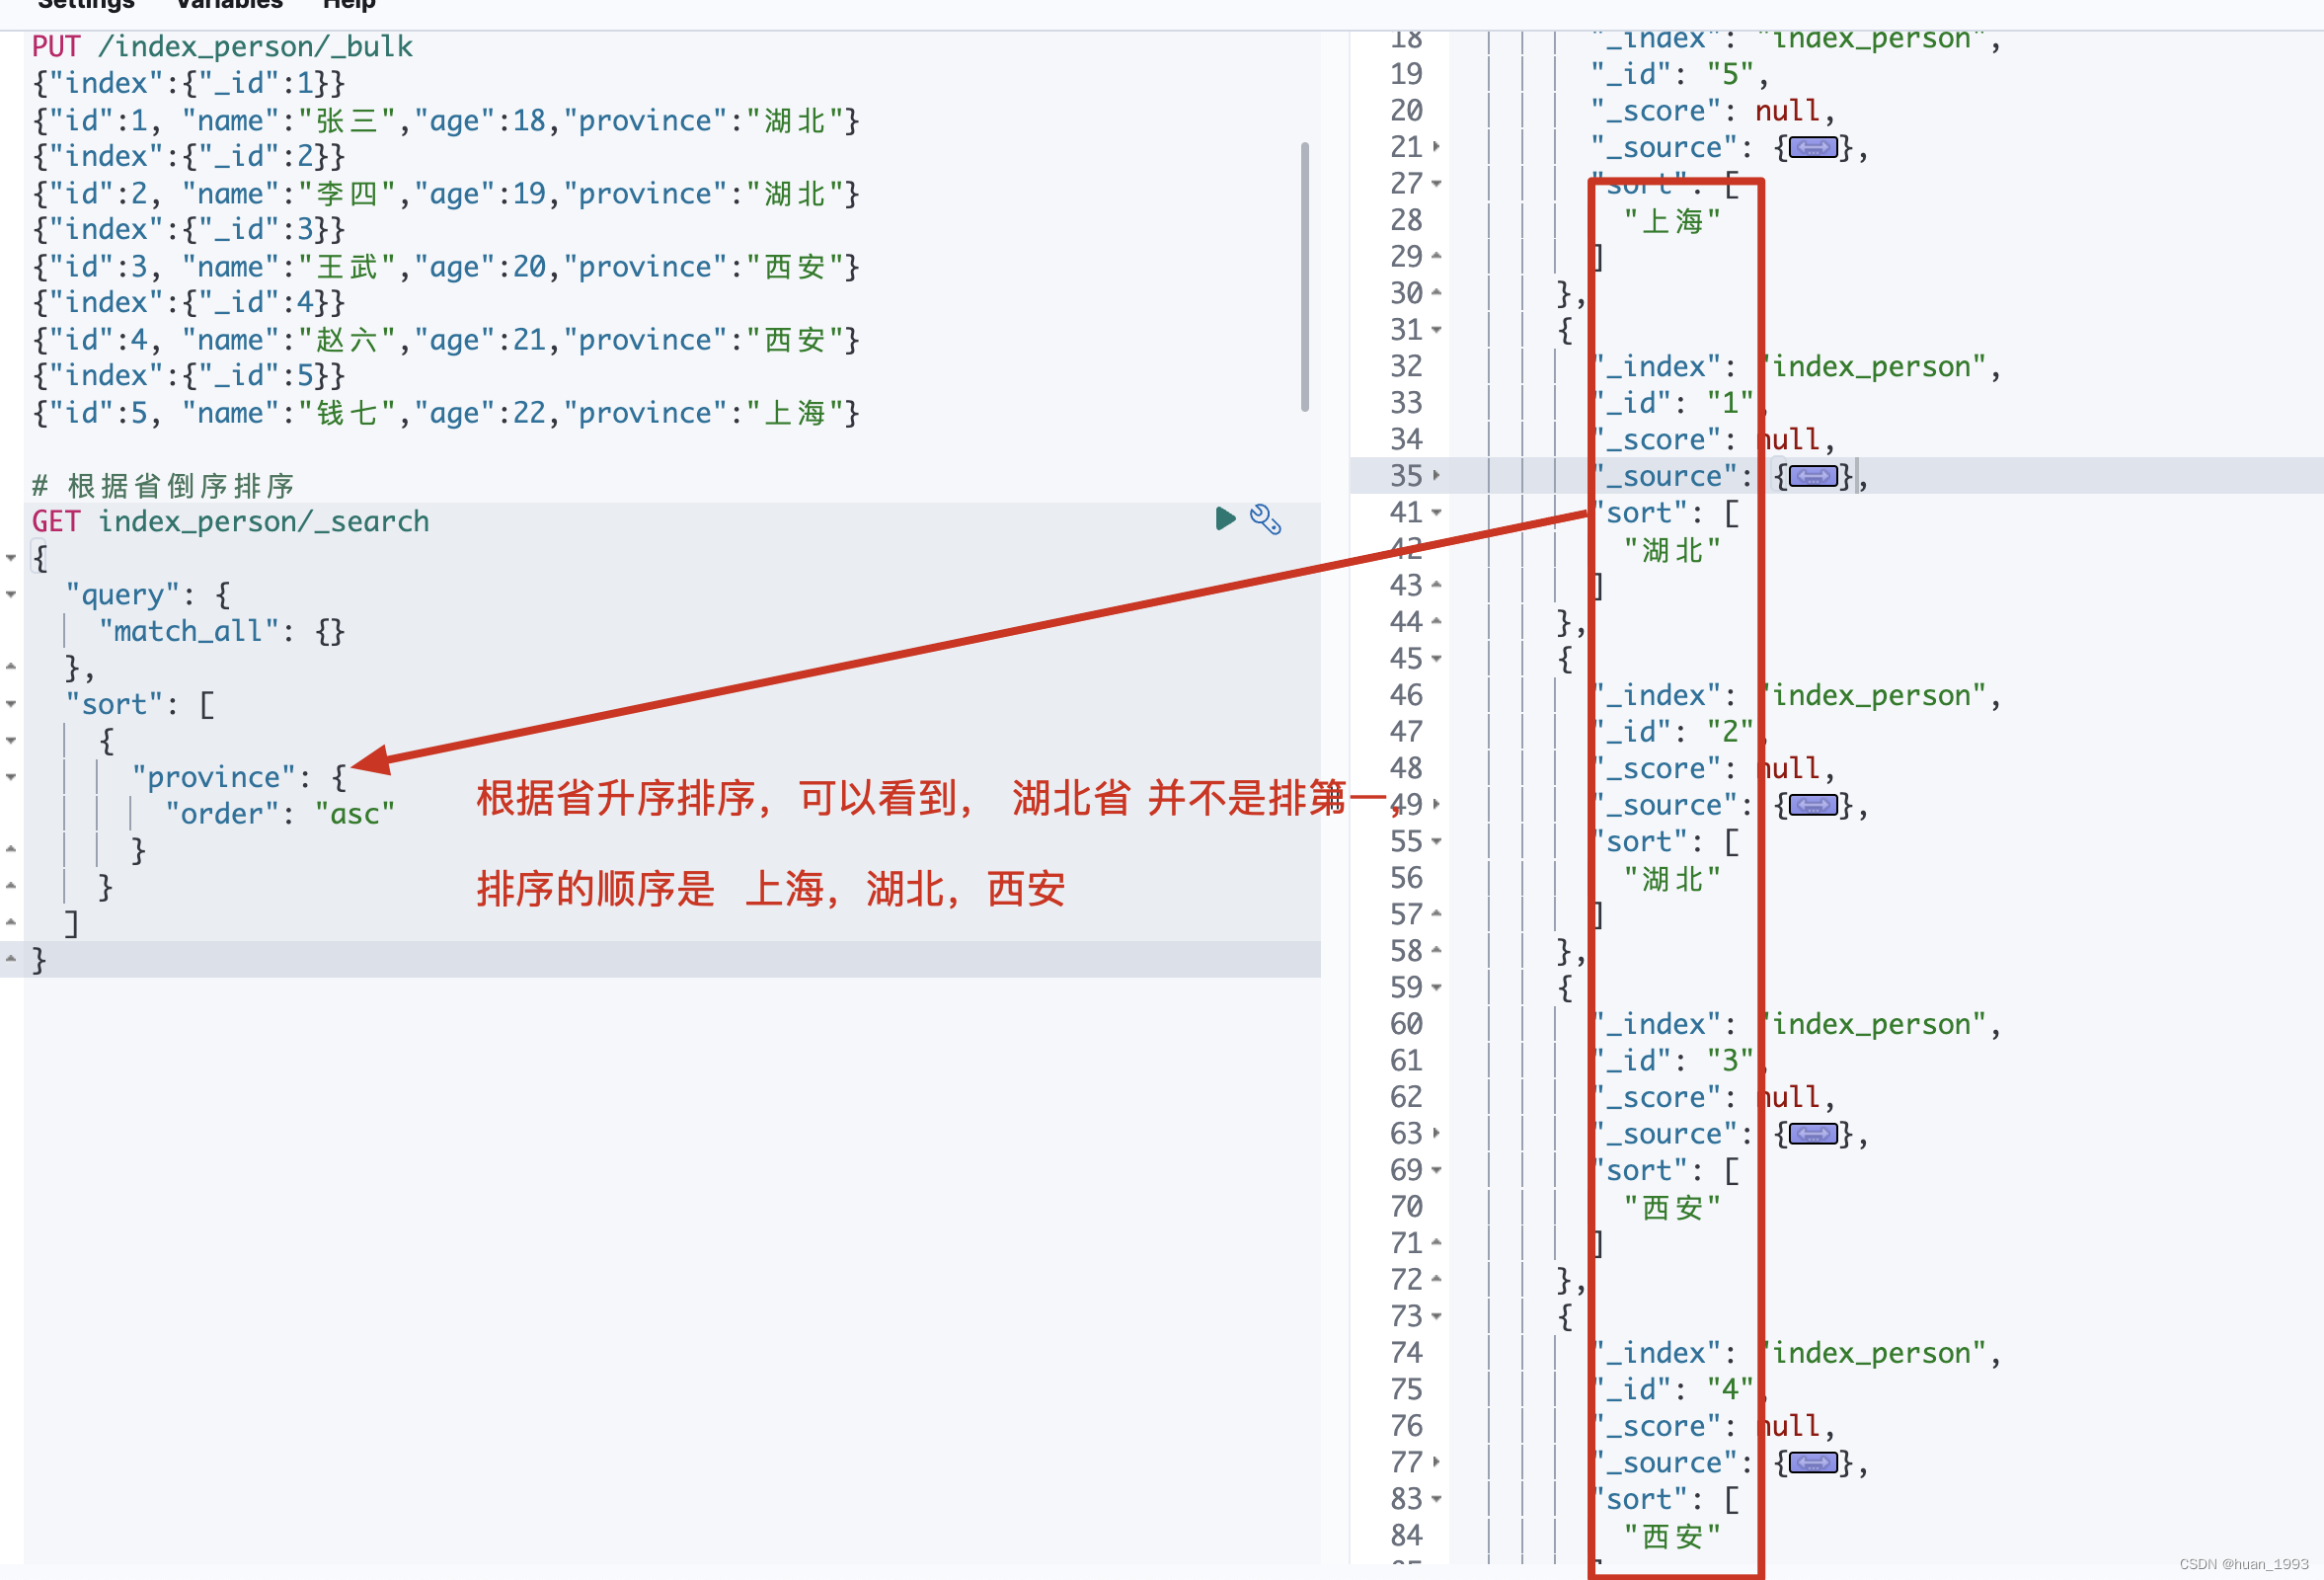Screen dimensions: 2324x1580
Task: Fold the hit object starting line 45
Action: pyautogui.click(x=1436, y=659)
